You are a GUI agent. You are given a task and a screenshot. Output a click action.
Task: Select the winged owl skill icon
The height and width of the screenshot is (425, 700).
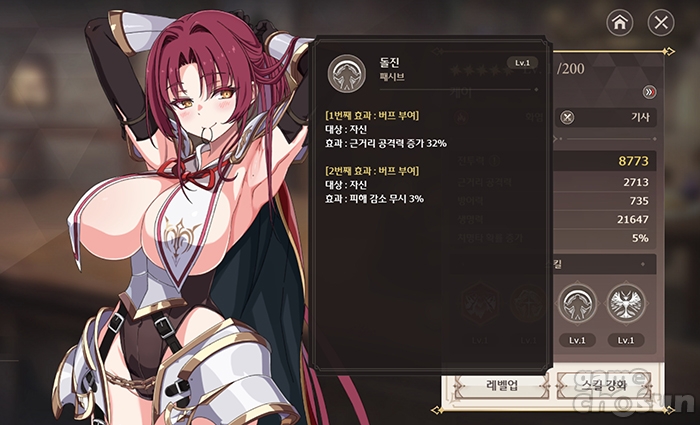point(626,304)
